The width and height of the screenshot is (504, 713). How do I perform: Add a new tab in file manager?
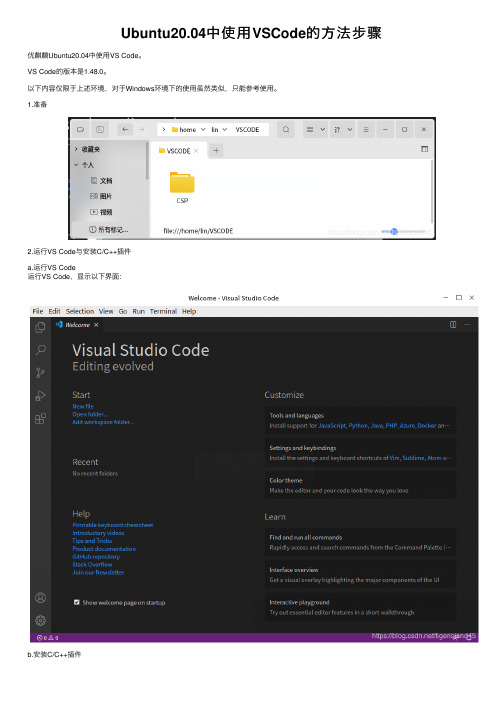pyautogui.click(x=217, y=151)
